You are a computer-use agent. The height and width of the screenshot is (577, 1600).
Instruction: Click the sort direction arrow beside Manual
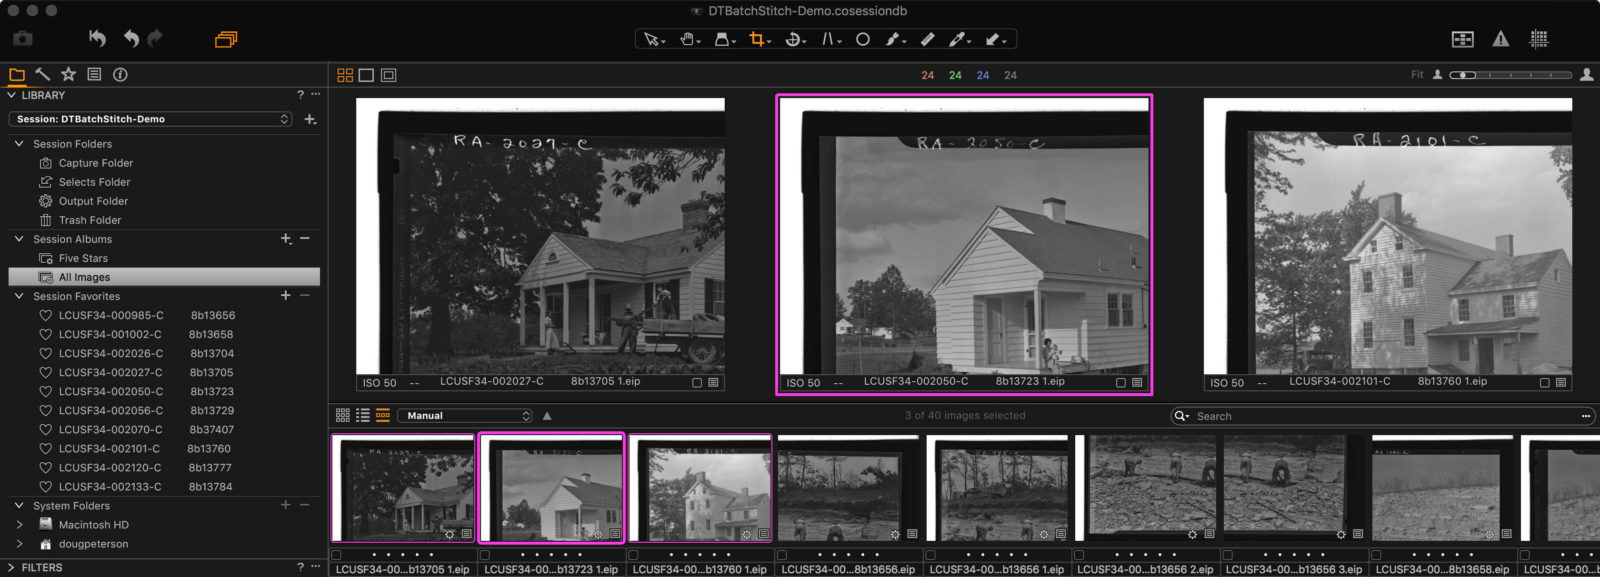pos(547,416)
